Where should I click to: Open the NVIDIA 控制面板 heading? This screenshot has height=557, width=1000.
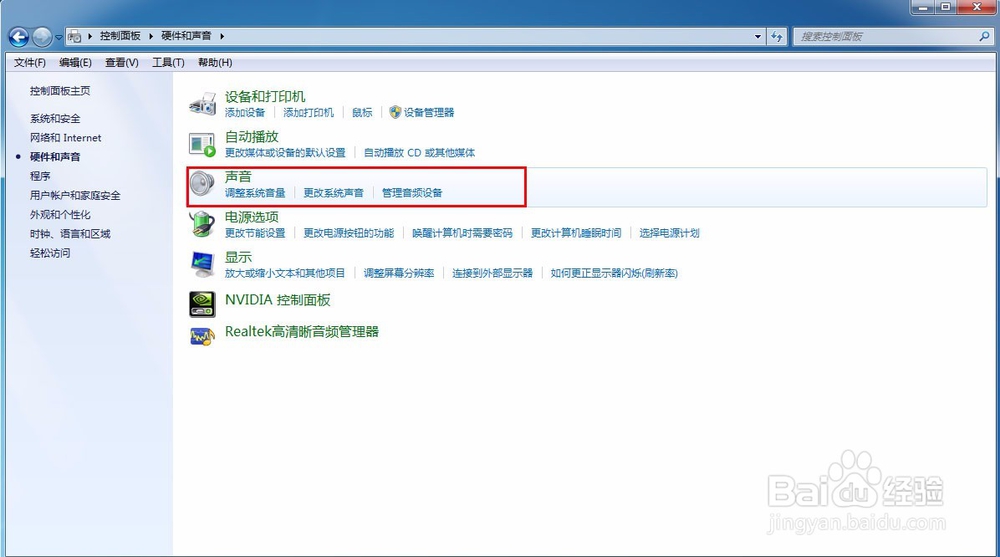[278, 300]
